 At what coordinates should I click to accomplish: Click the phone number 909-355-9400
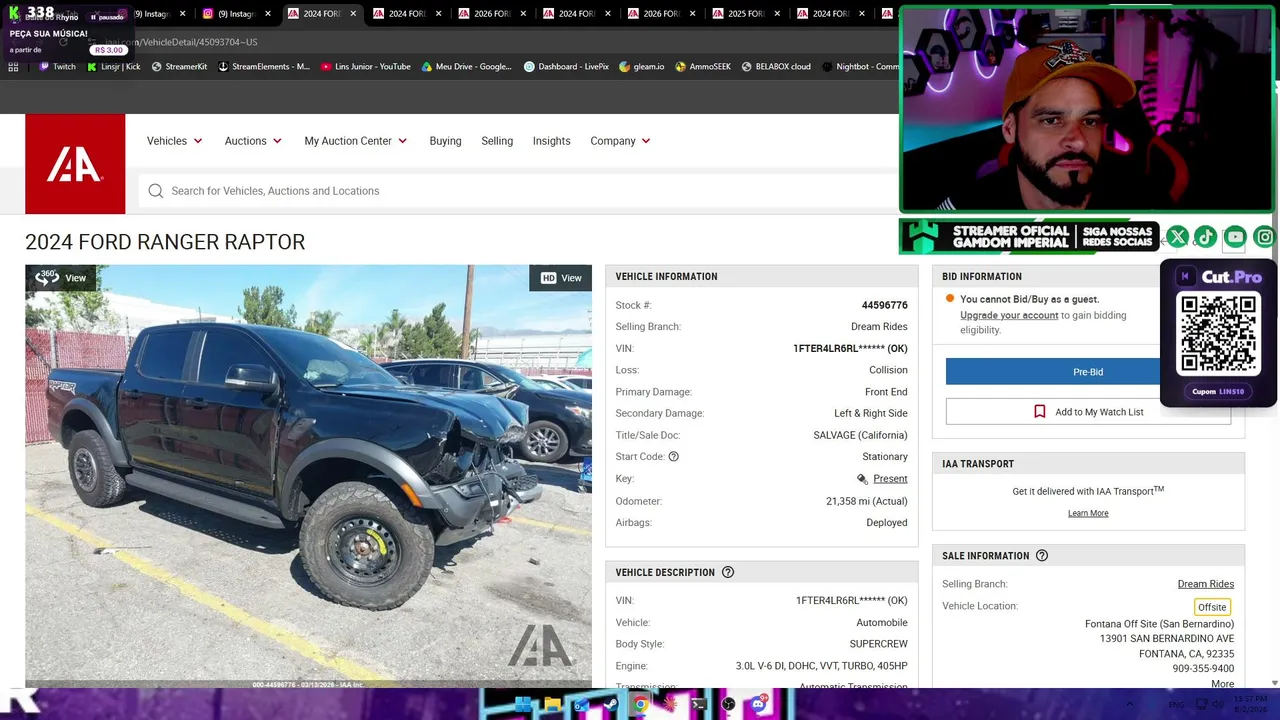[x=1203, y=669]
